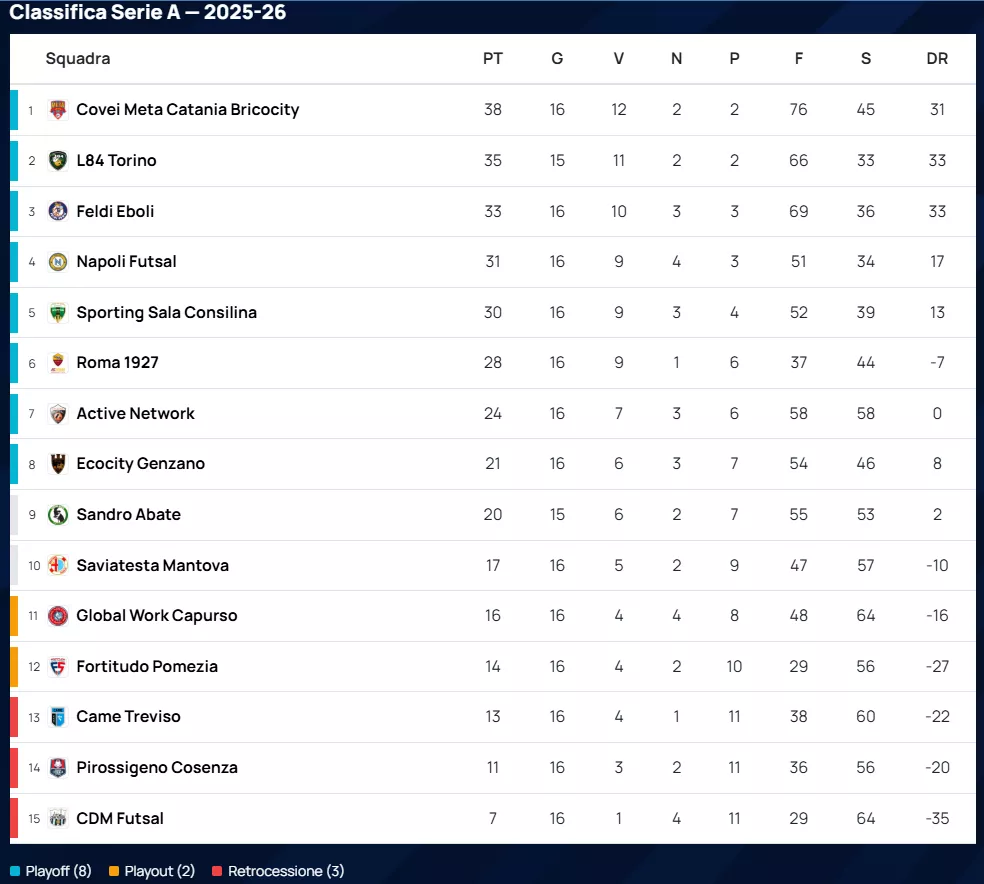This screenshot has width=984, height=884.
Task: Open the Global Work Capurso team link
Action: click(156, 616)
